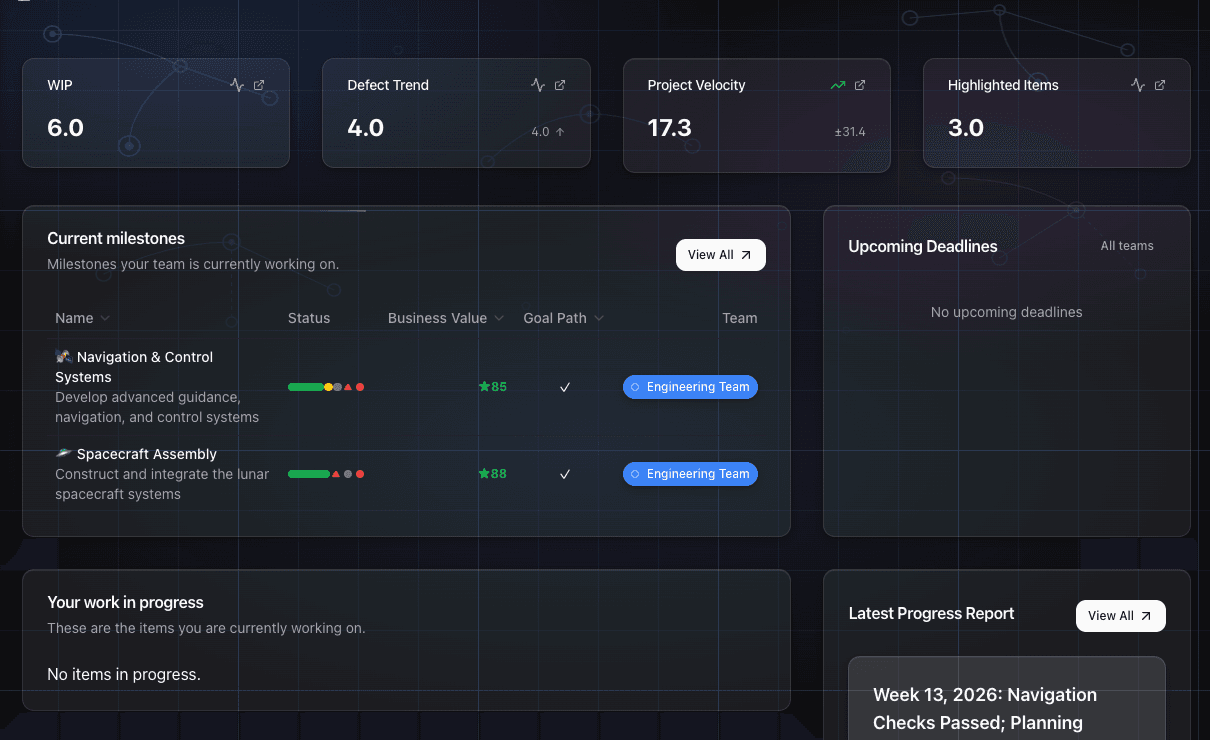The image size is (1210, 740).
Task: Select the green trend arrow on Project Velocity
Action: (838, 85)
